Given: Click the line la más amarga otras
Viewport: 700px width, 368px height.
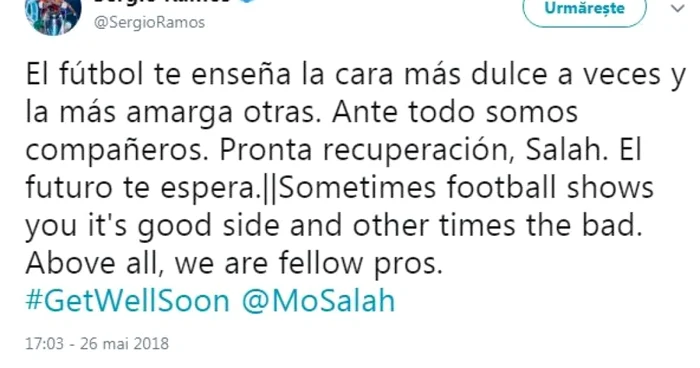Looking at the screenshot, I should pos(173,113).
